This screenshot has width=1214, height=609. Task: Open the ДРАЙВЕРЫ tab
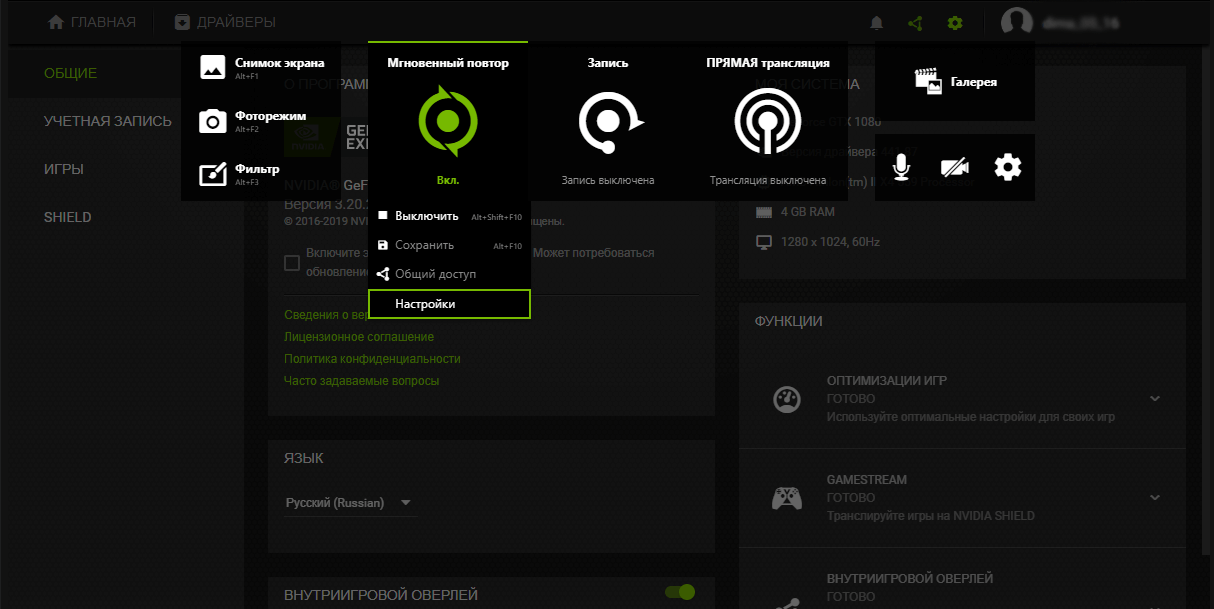[225, 22]
